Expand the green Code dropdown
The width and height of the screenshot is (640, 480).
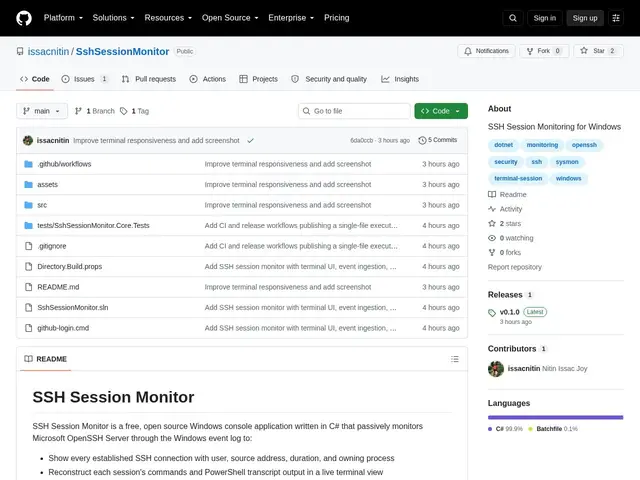[x=441, y=111]
